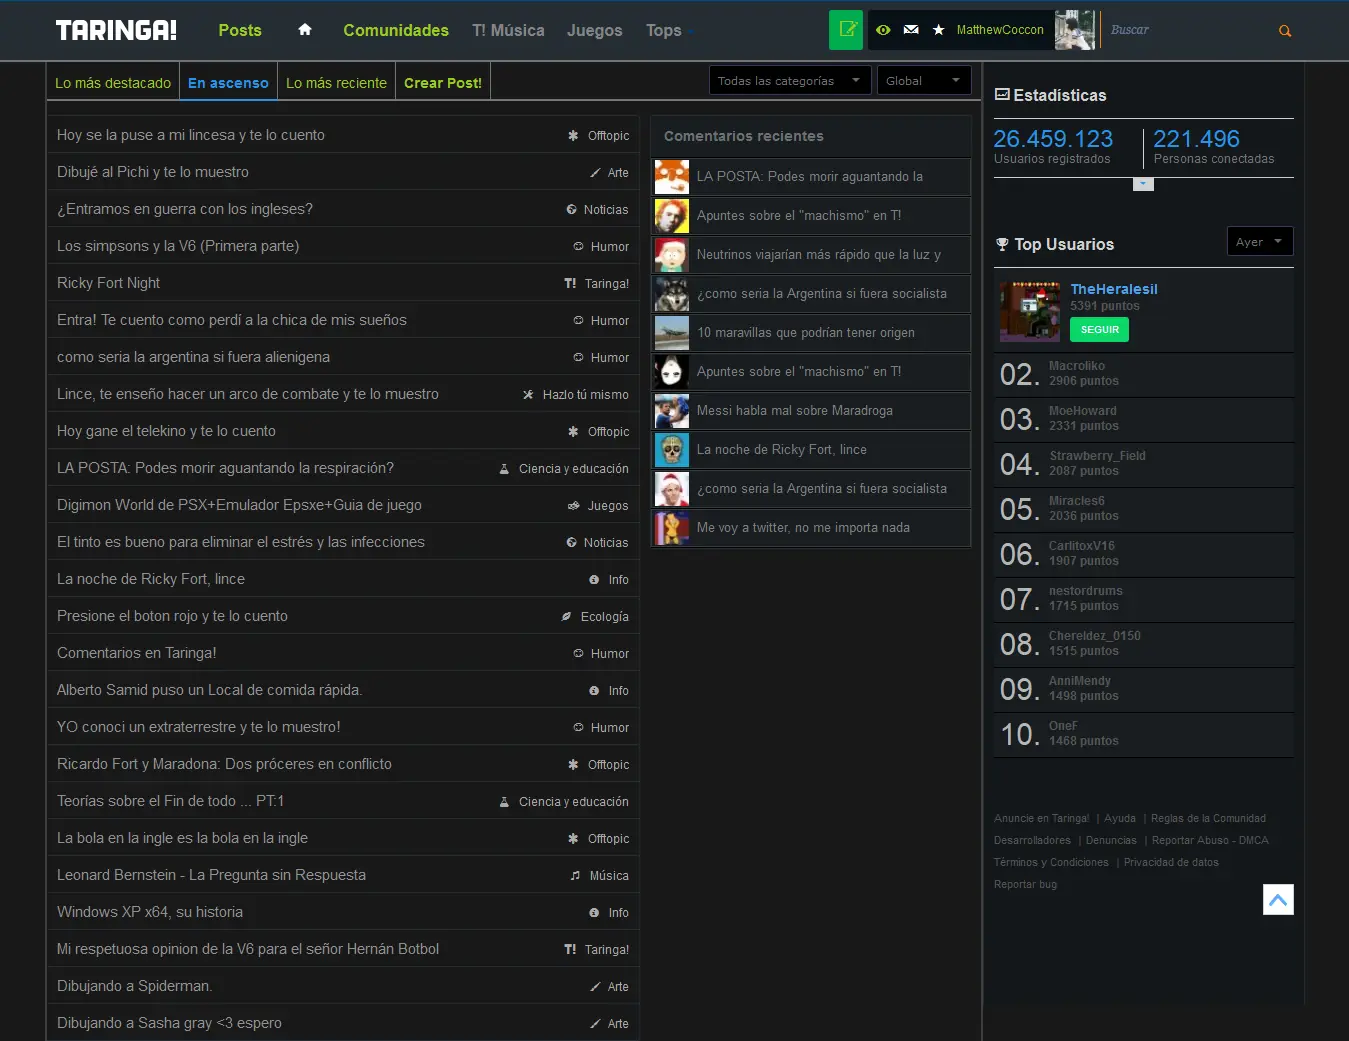The height and width of the screenshot is (1041, 1349).
Task: Click the MatthewCoccon profile avatar
Action: tap(1075, 30)
